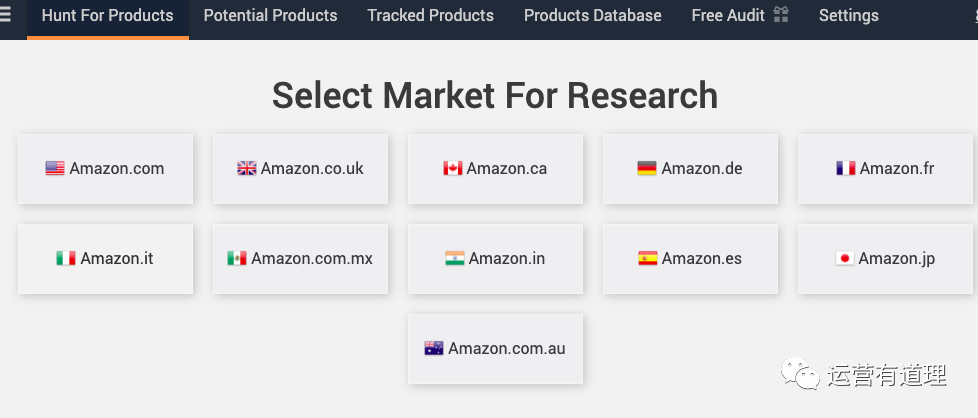
Task: Select the Amazon.it market button
Action: pos(105,259)
